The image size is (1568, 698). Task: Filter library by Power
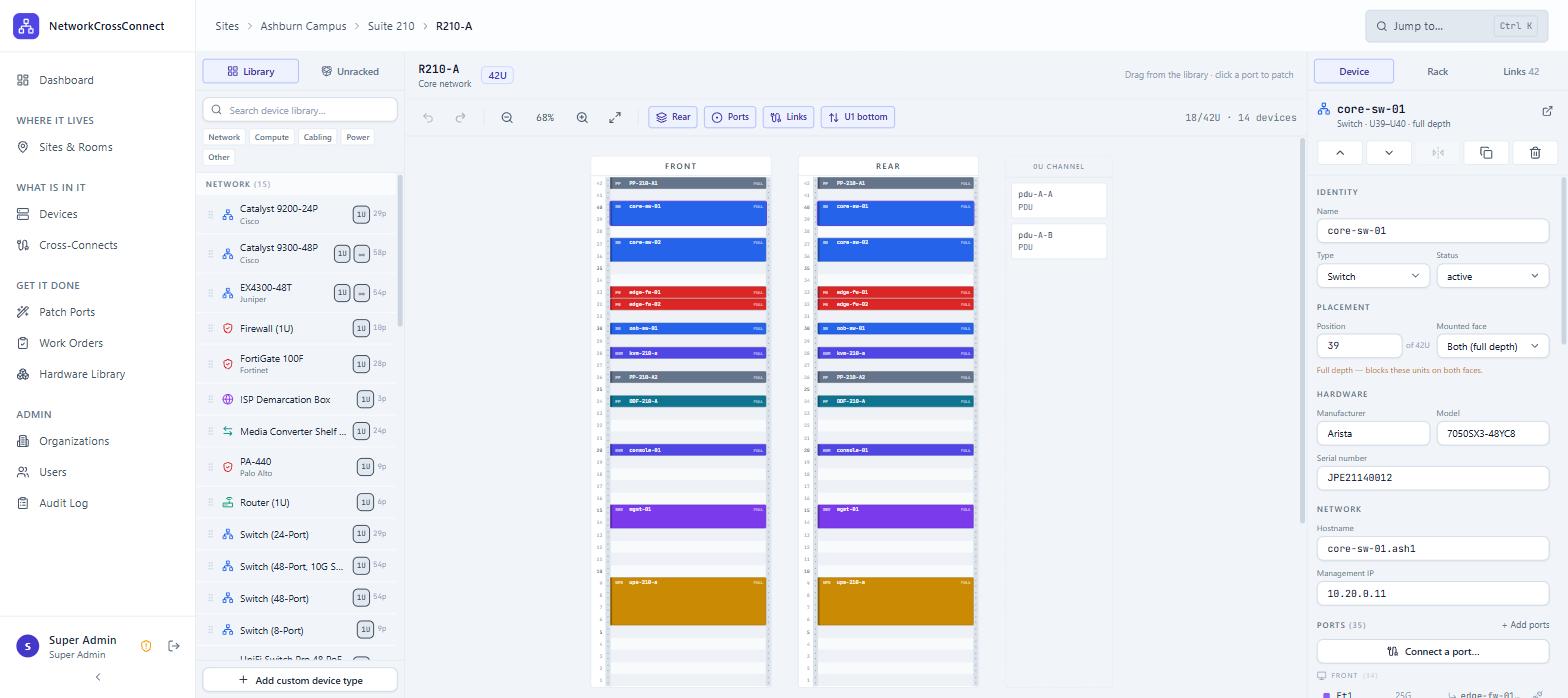358,137
